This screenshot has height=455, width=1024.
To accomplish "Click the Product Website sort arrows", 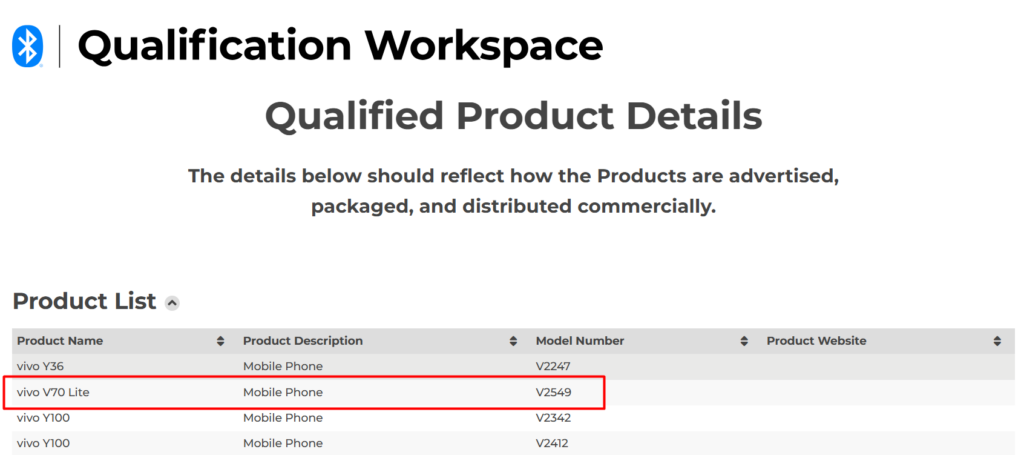I will [x=997, y=341].
